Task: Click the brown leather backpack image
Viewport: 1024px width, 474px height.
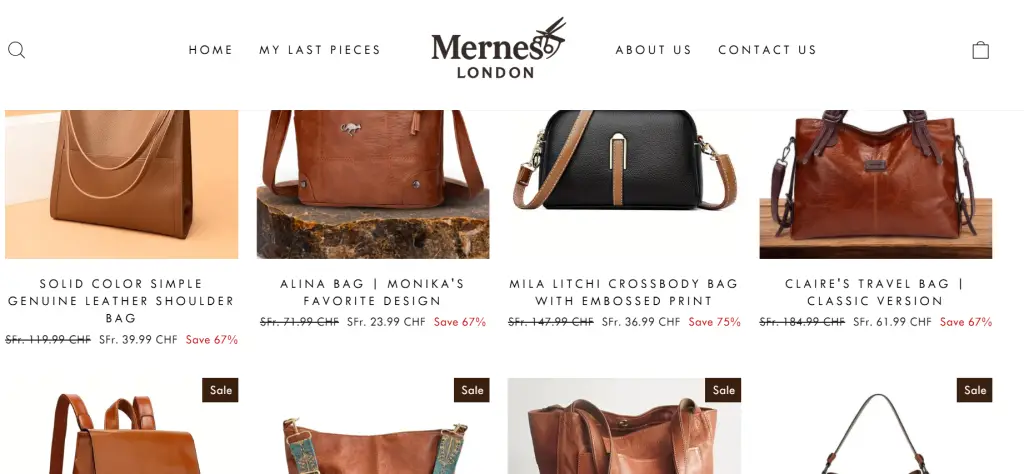Action: pyautogui.click(x=121, y=426)
